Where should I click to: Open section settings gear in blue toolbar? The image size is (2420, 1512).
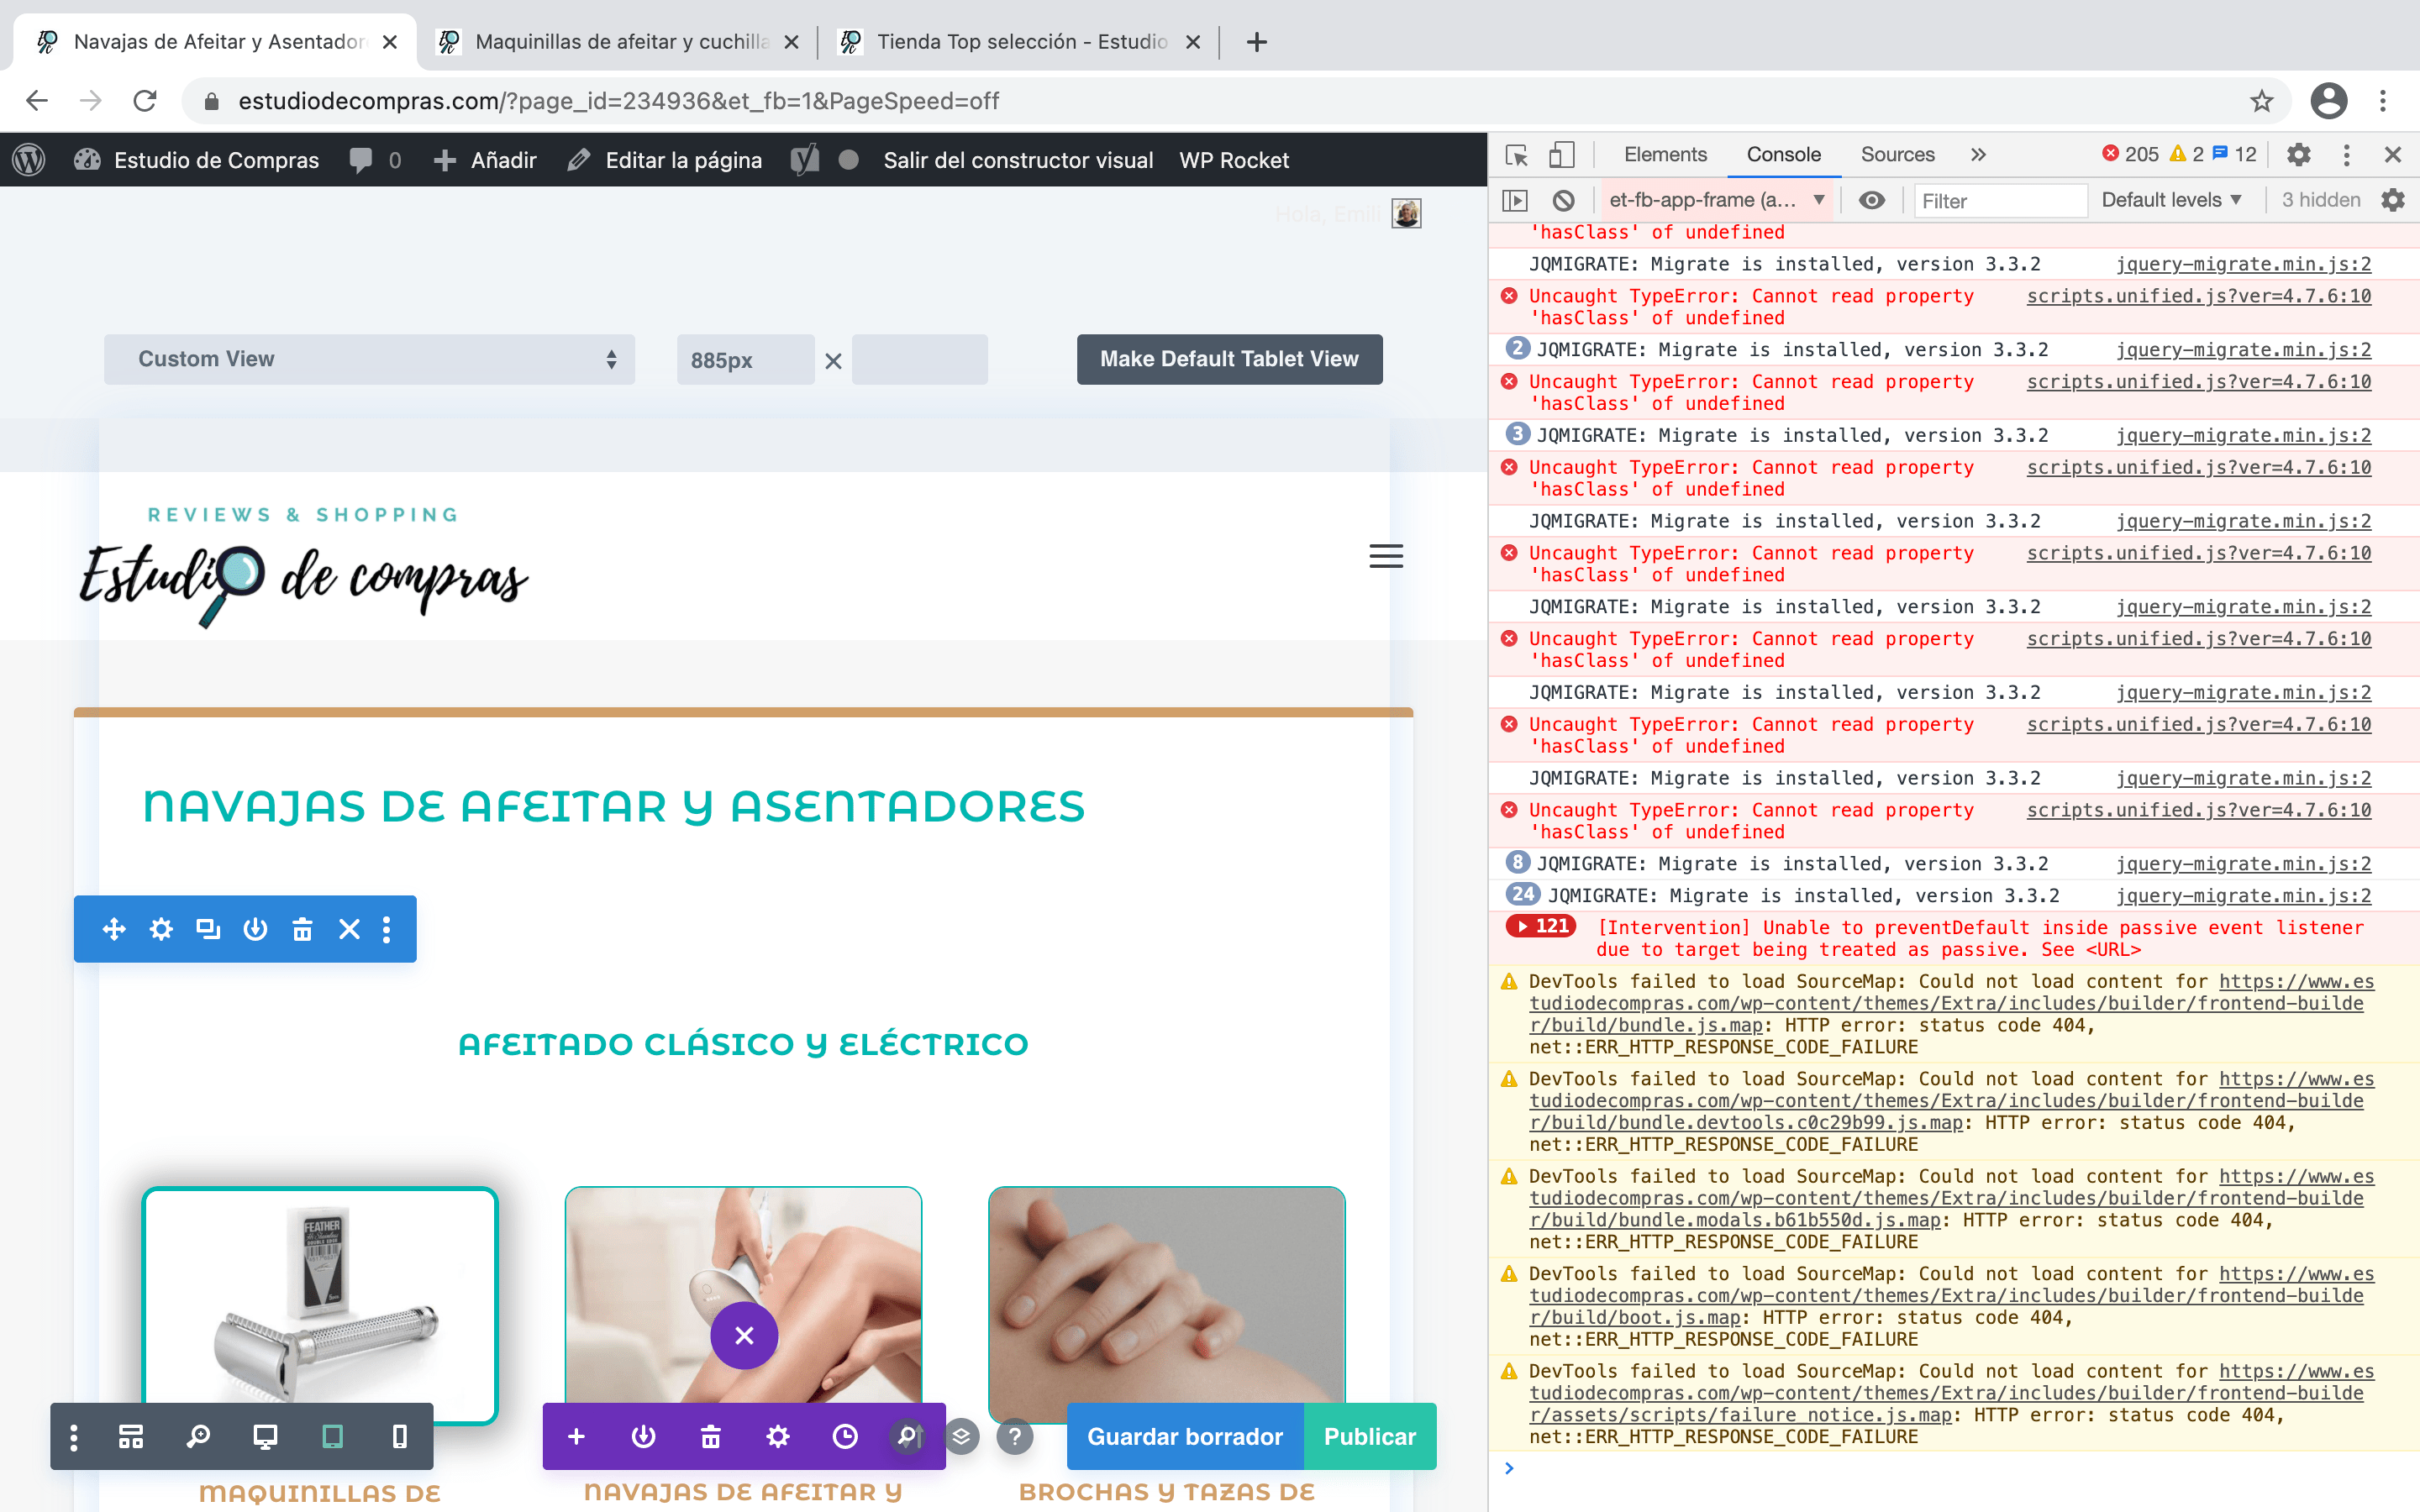161,929
